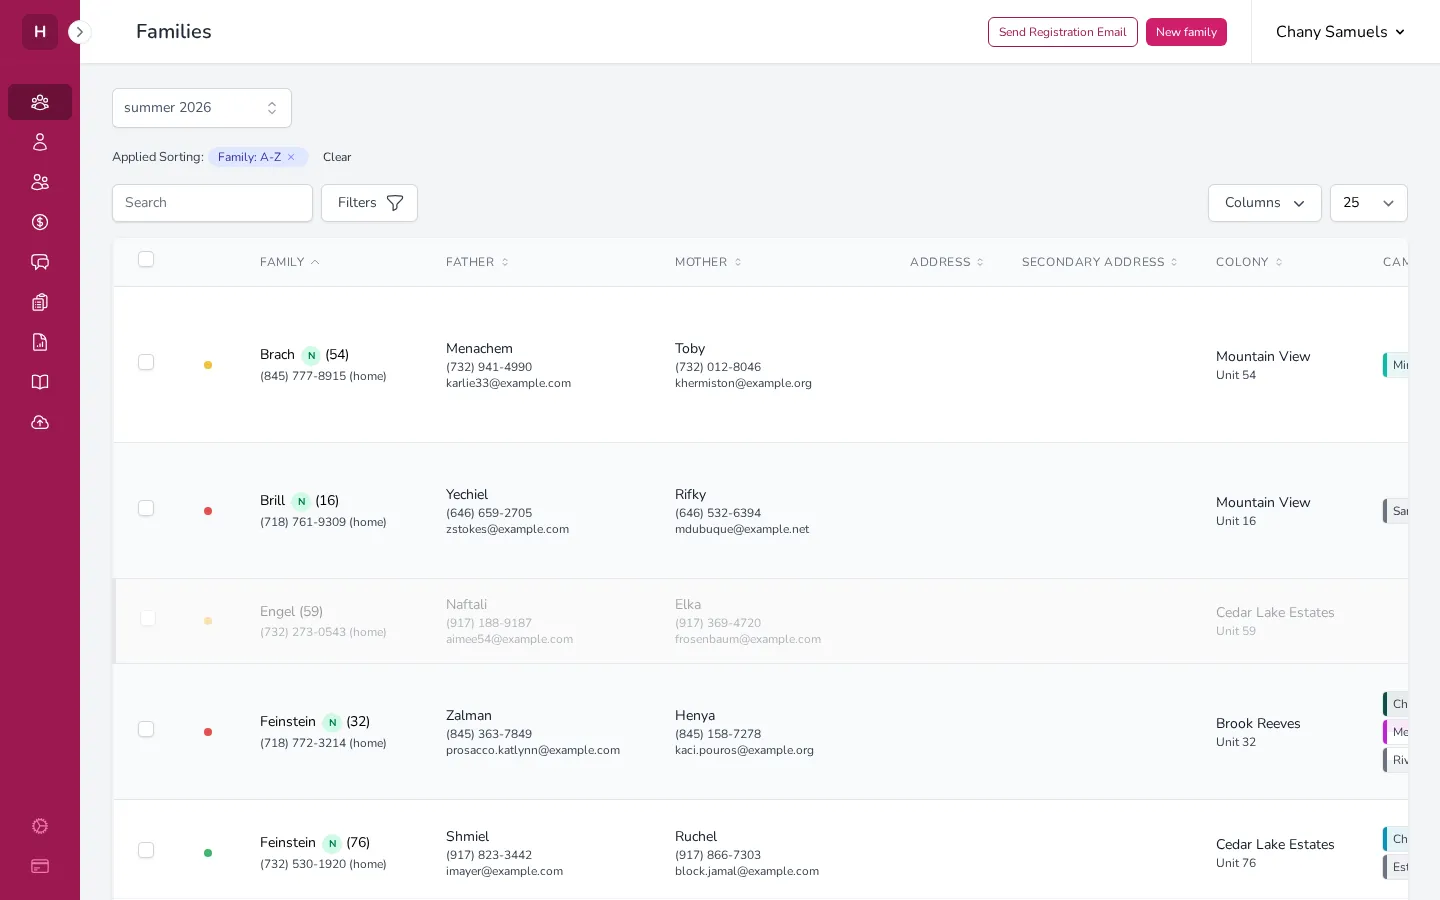Open the chart report document icon in sidebar
This screenshot has width=1440, height=900.
[x=40, y=342]
